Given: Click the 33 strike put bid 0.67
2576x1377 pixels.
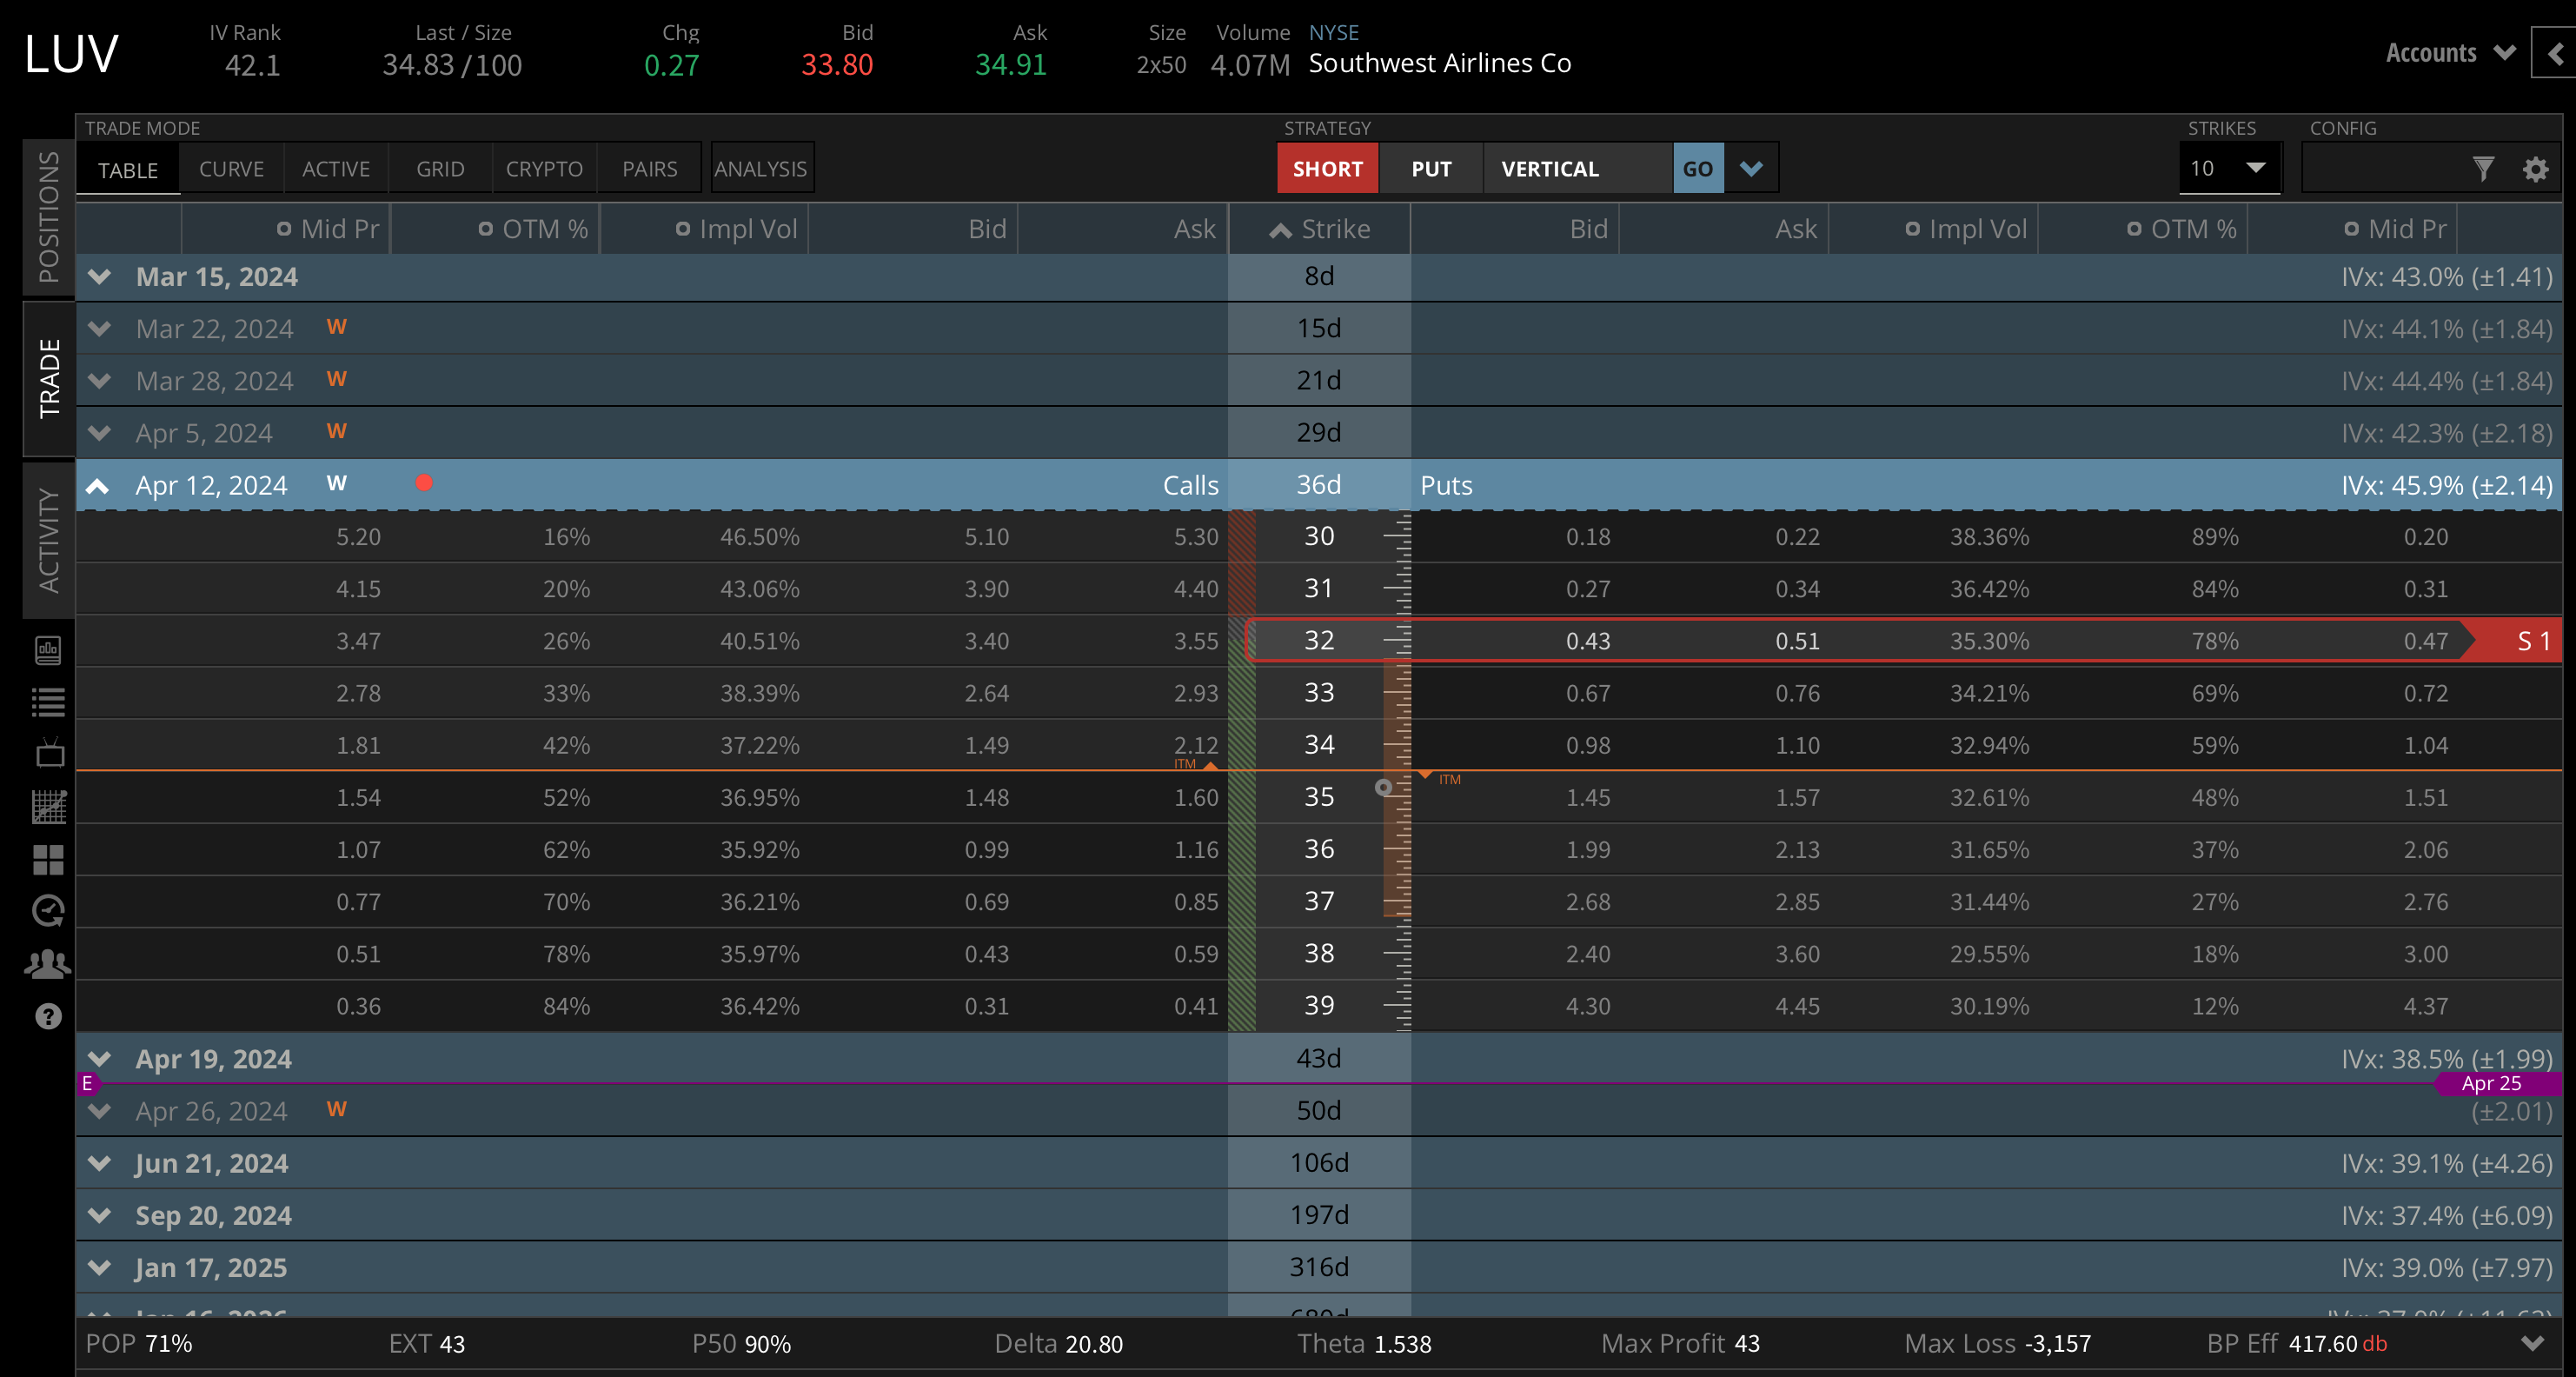Looking at the screenshot, I should point(1587,693).
